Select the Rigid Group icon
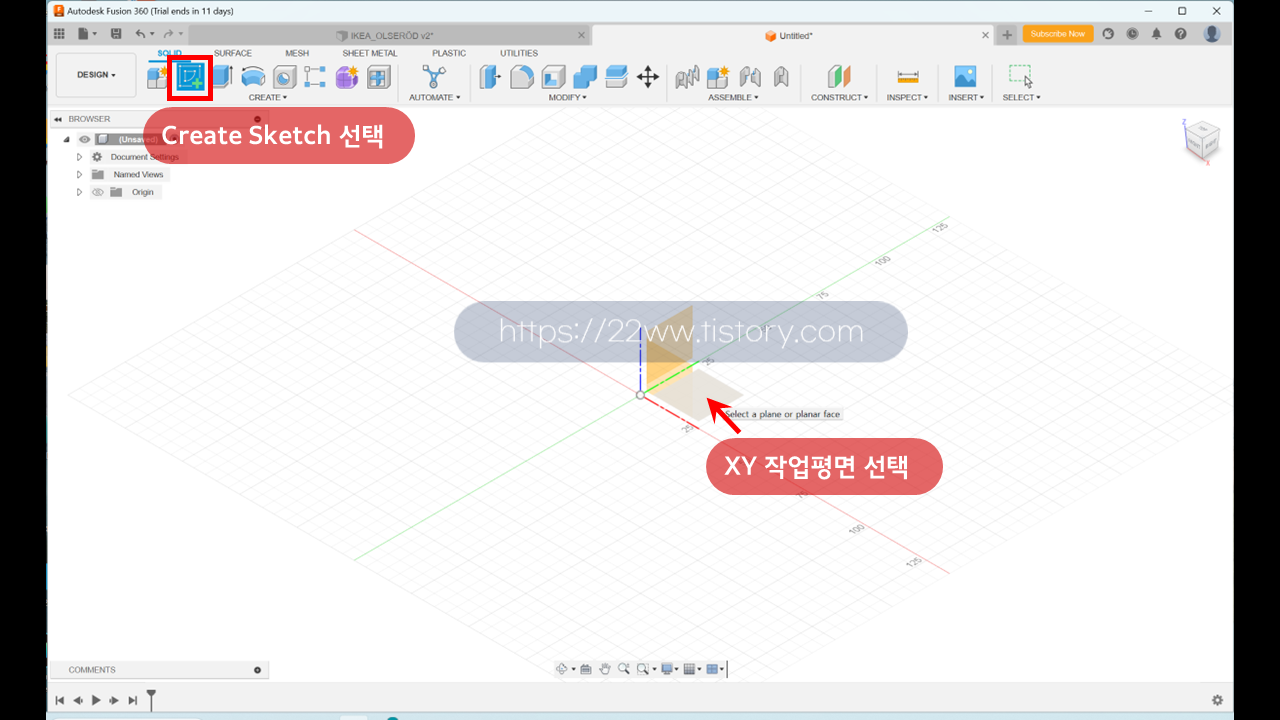 tap(781, 77)
